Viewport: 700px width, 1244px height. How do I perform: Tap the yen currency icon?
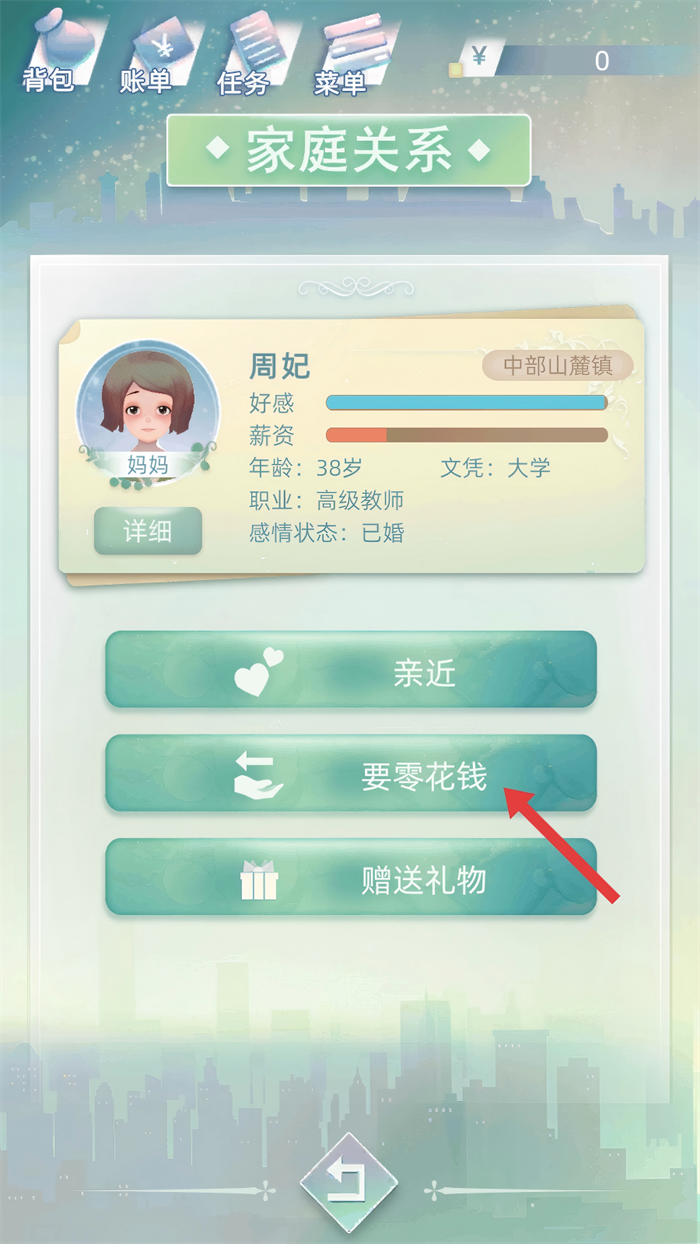[480, 58]
